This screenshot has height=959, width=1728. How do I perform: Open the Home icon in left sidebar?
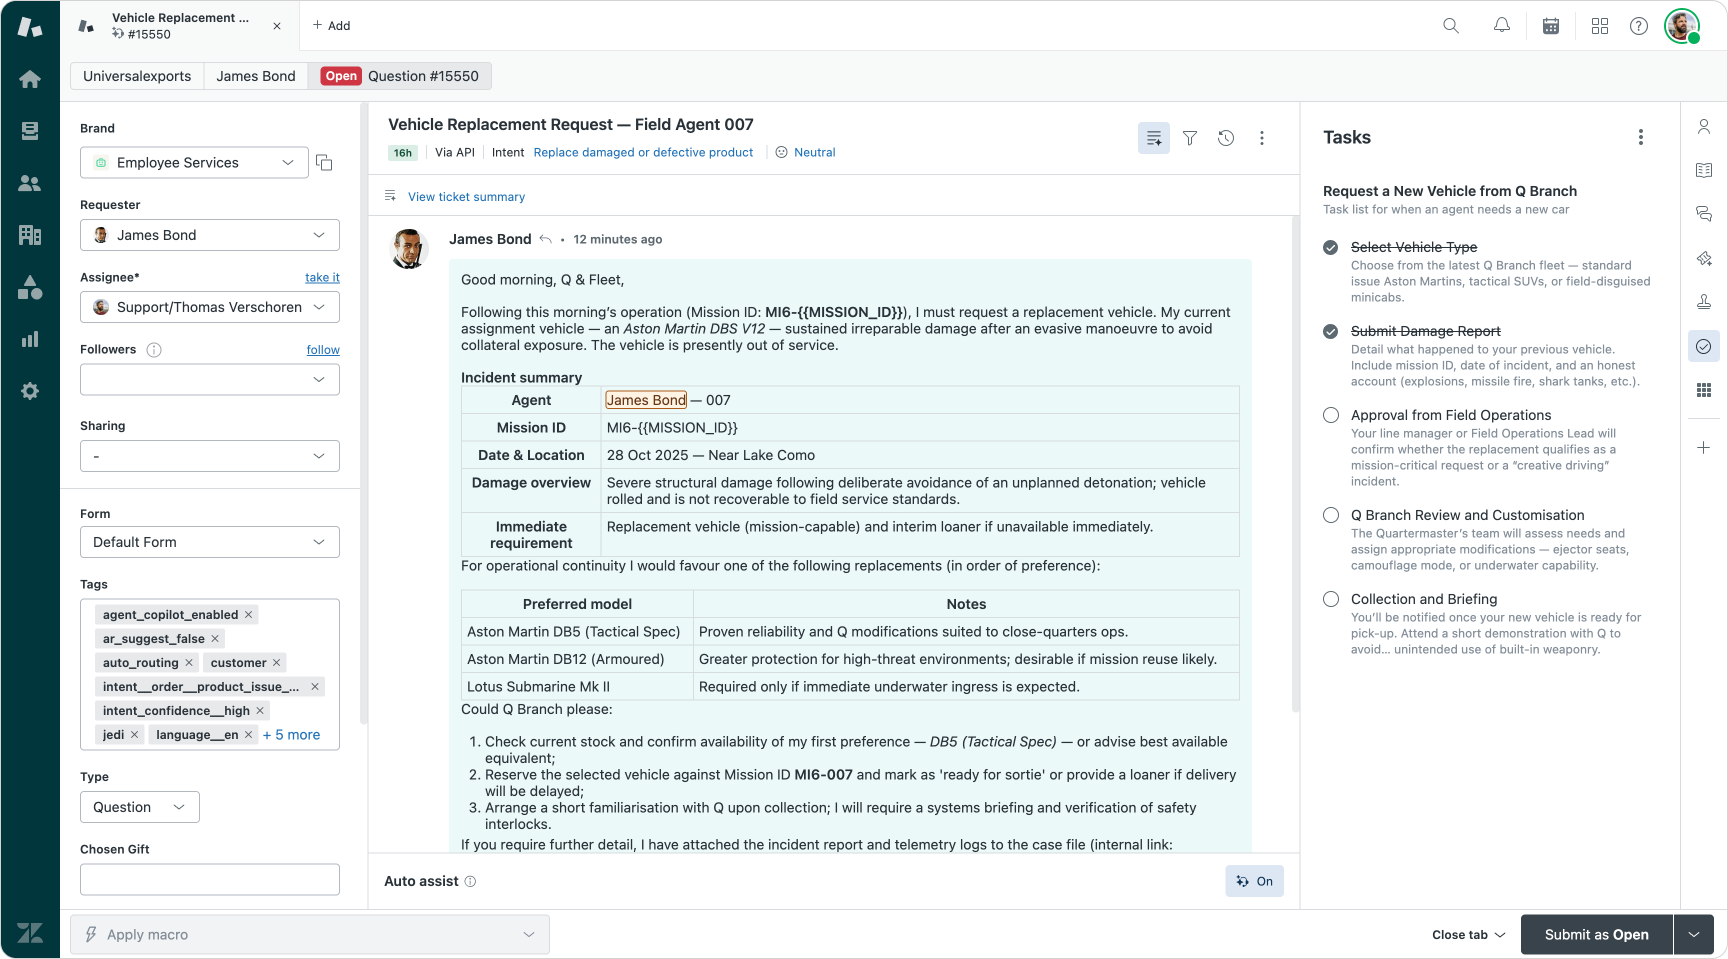[30, 79]
